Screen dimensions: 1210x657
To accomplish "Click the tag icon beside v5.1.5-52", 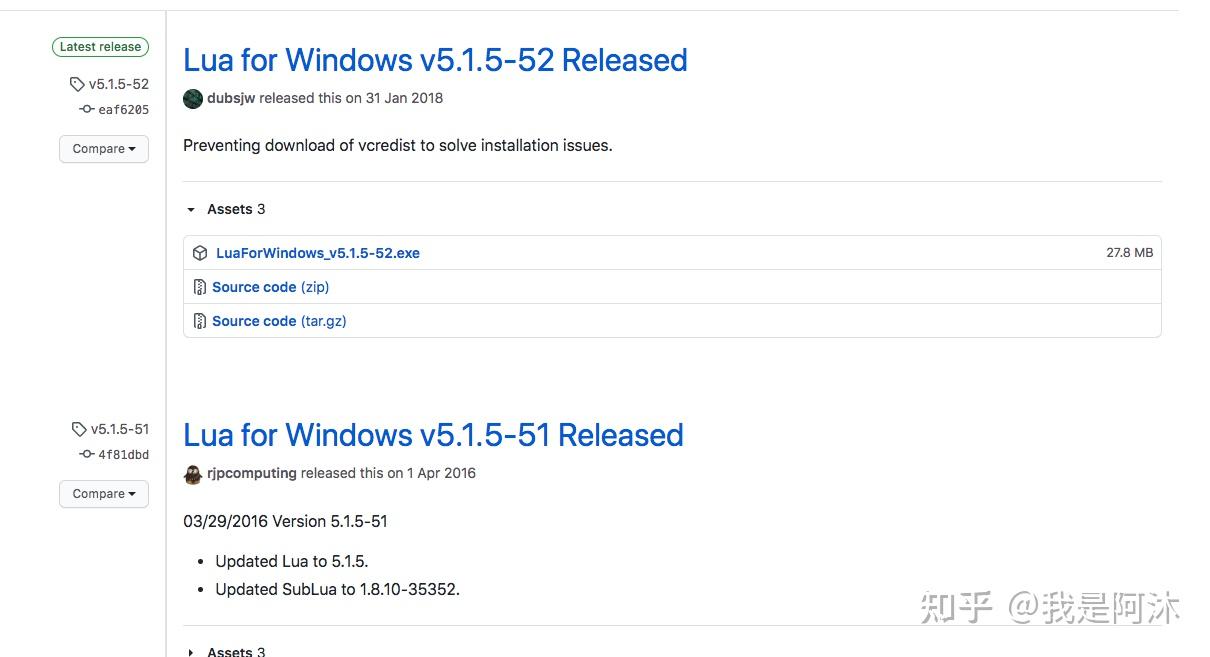I will (x=77, y=85).
